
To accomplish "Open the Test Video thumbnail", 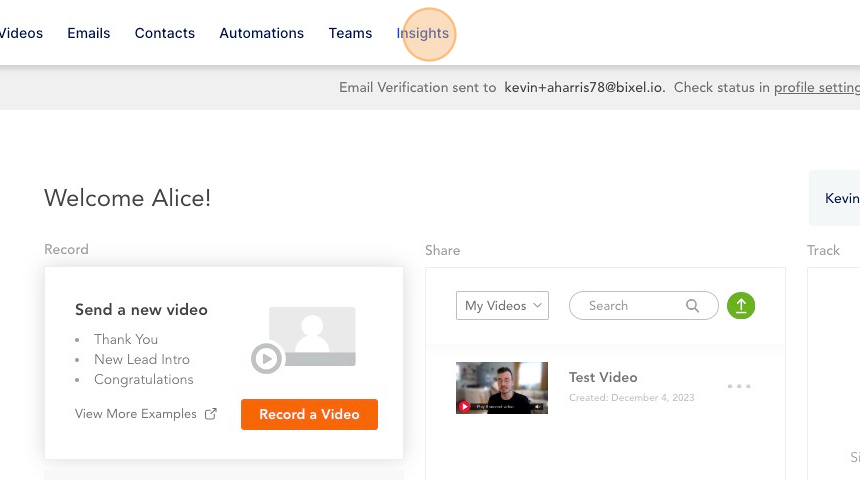I will [501, 388].
